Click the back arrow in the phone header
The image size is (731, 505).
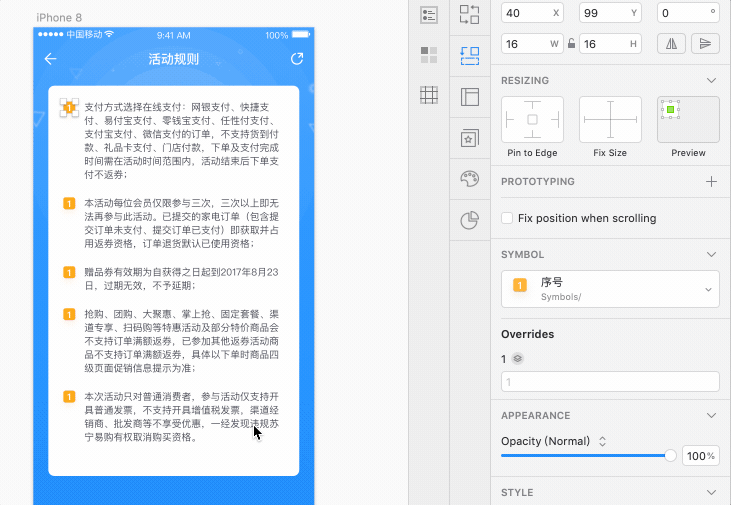tap(50, 59)
